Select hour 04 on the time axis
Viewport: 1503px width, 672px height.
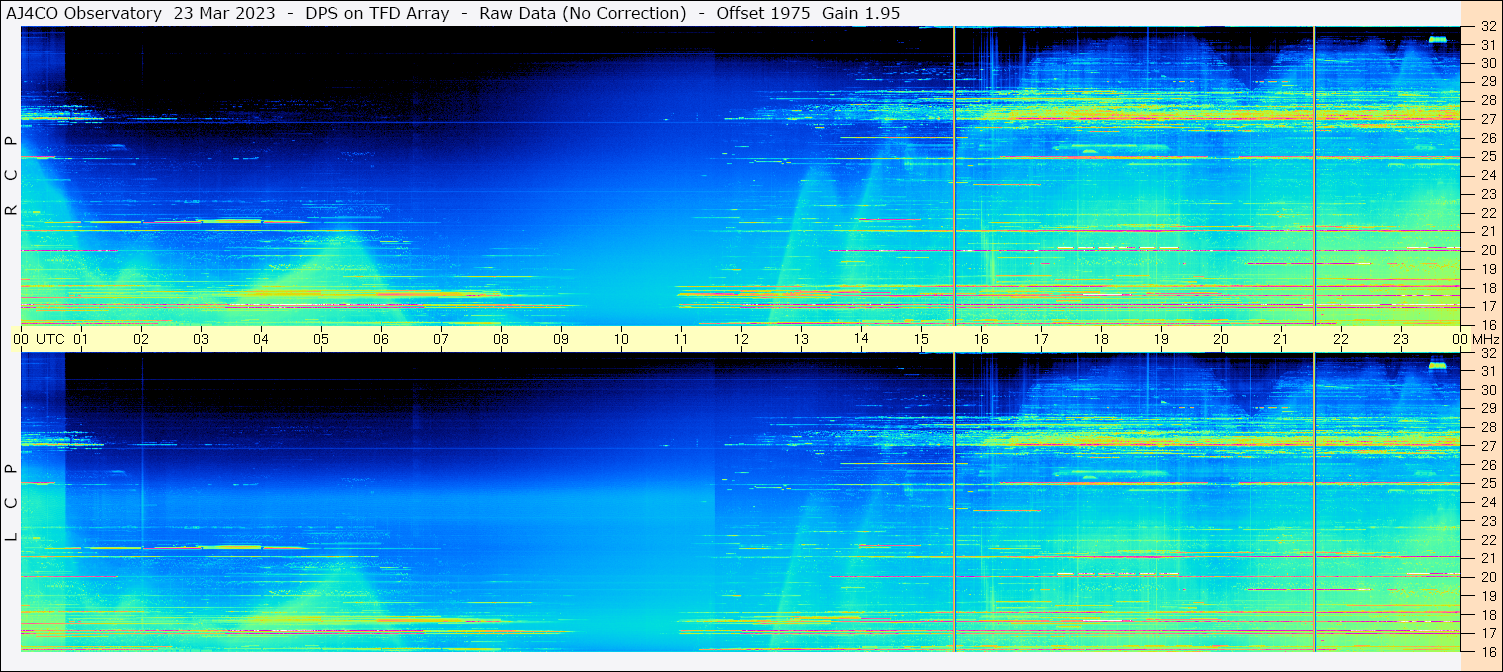pyautogui.click(x=261, y=339)
